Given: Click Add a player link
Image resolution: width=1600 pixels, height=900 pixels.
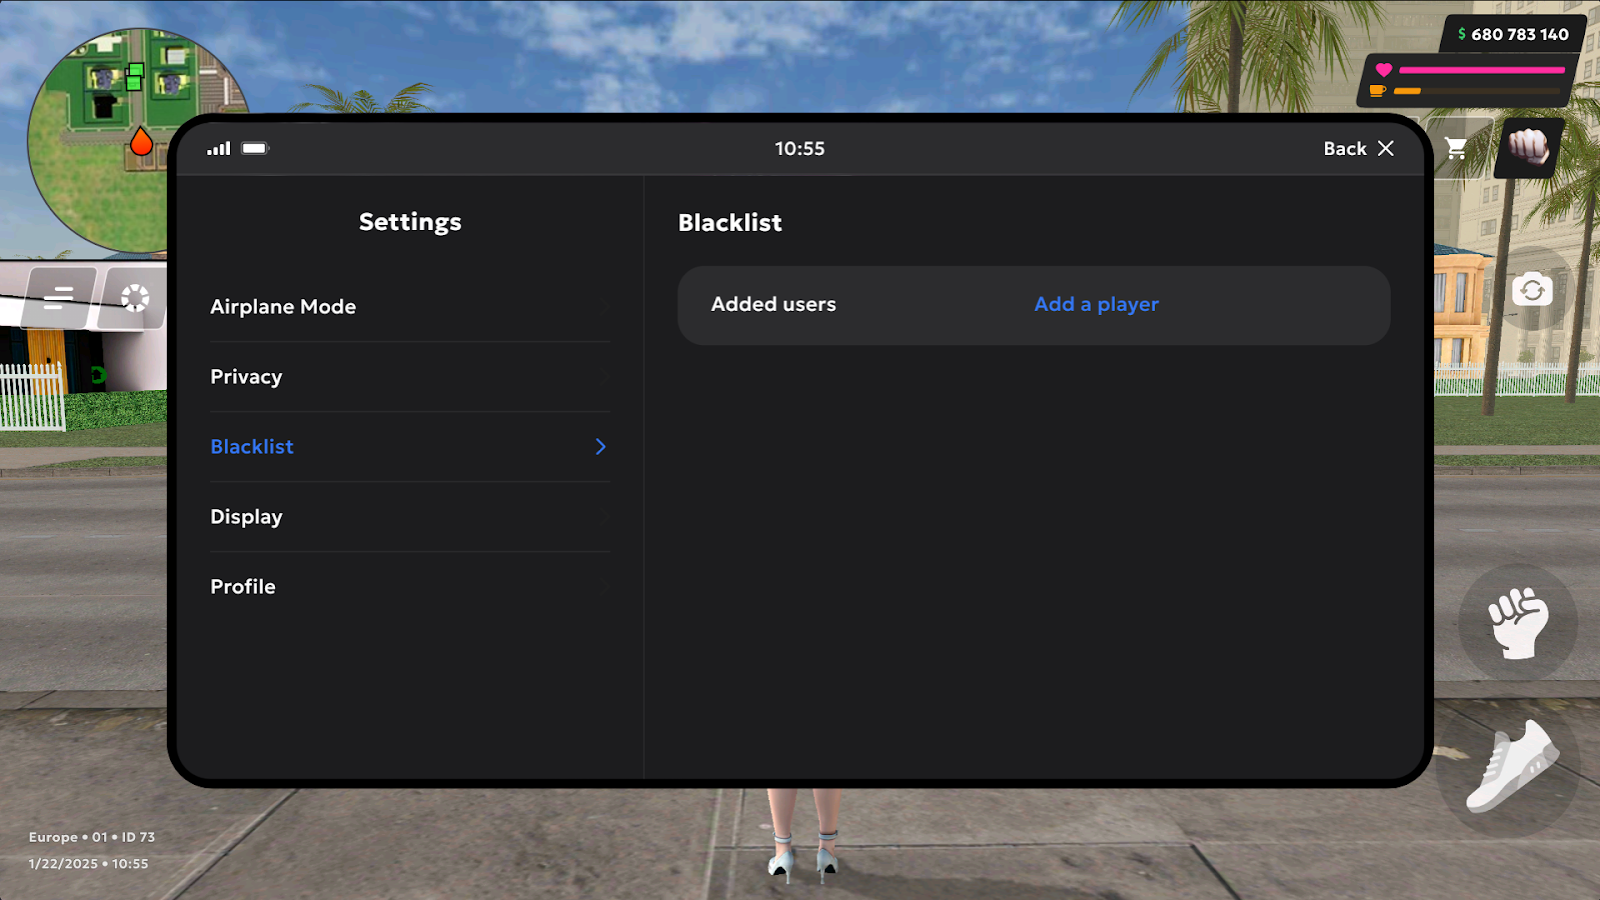Looking at the screenshot, I should (1096, 304).
